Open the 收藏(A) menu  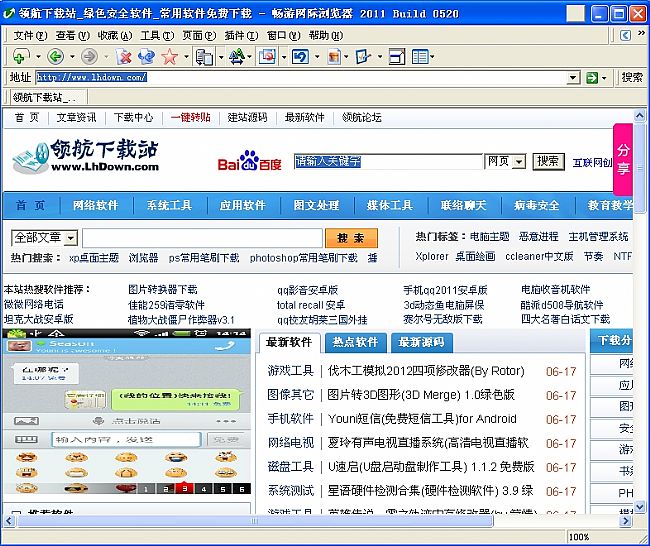[x=115, y=36]
